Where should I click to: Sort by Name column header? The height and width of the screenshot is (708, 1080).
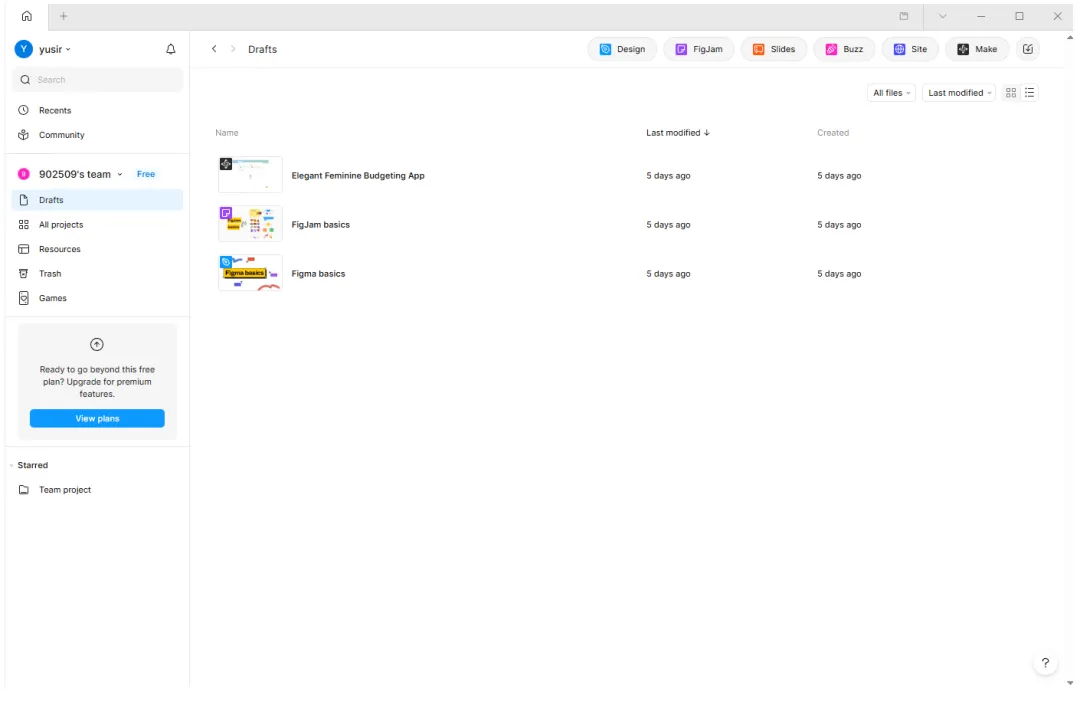pyautogui.click(x=227, y=133)
